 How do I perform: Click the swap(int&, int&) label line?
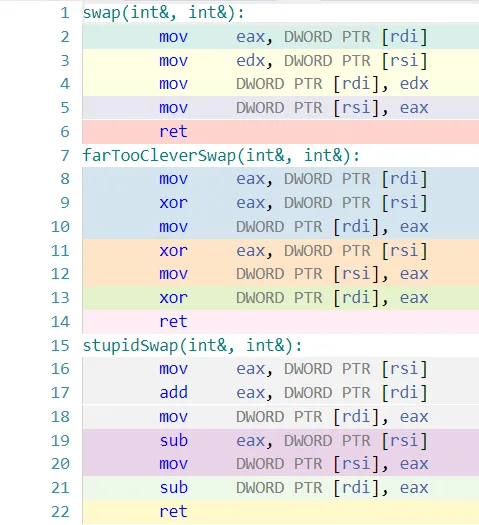click(x=164, y=13)
